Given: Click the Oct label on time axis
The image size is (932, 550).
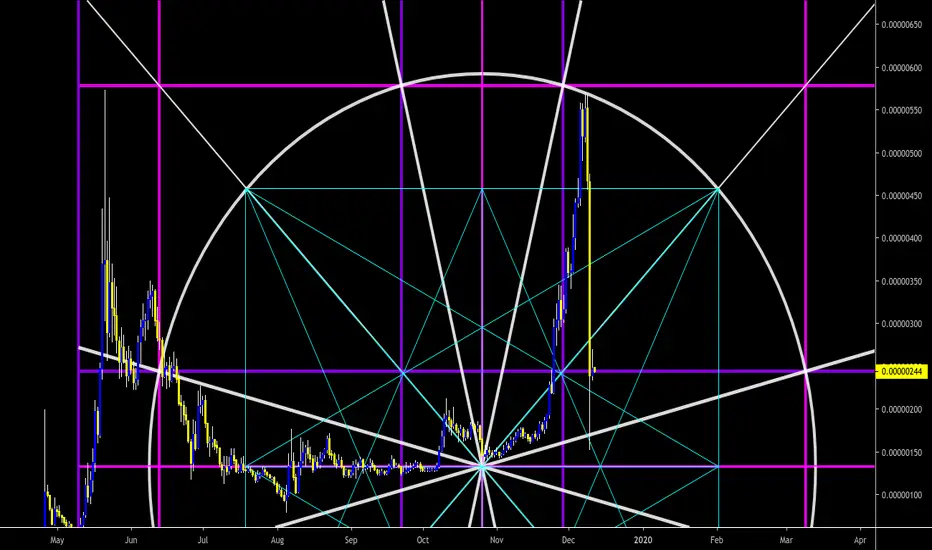Looking at the screenshot, I should tap(423, 540).
